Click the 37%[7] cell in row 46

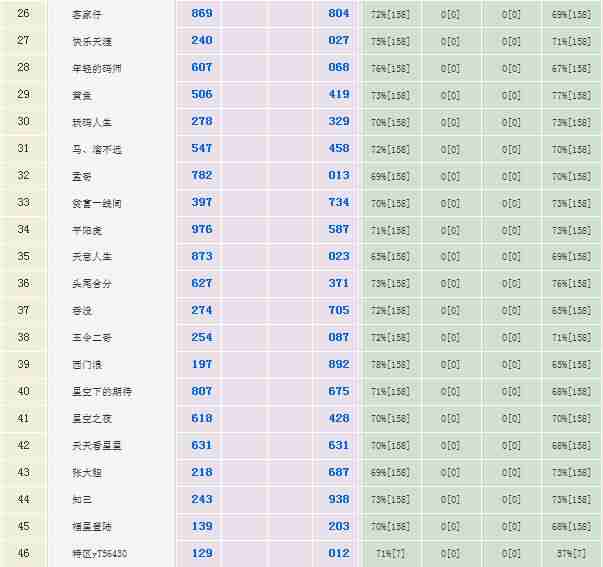click(x=572, y=554)
